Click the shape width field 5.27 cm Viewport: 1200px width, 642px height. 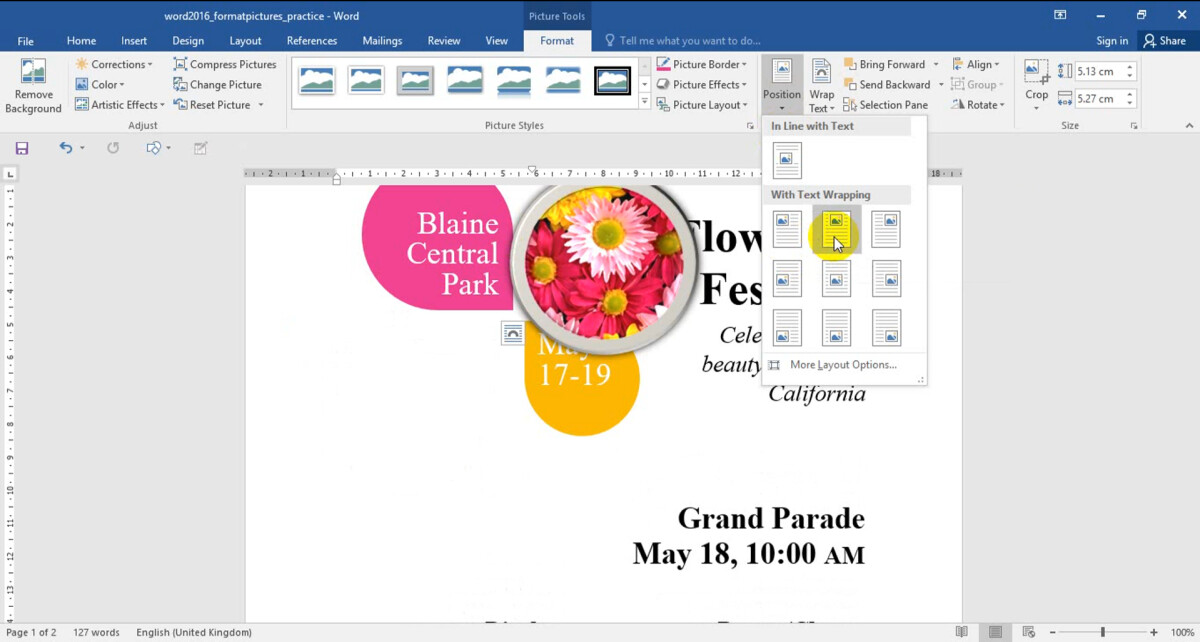pos(1098,98)
